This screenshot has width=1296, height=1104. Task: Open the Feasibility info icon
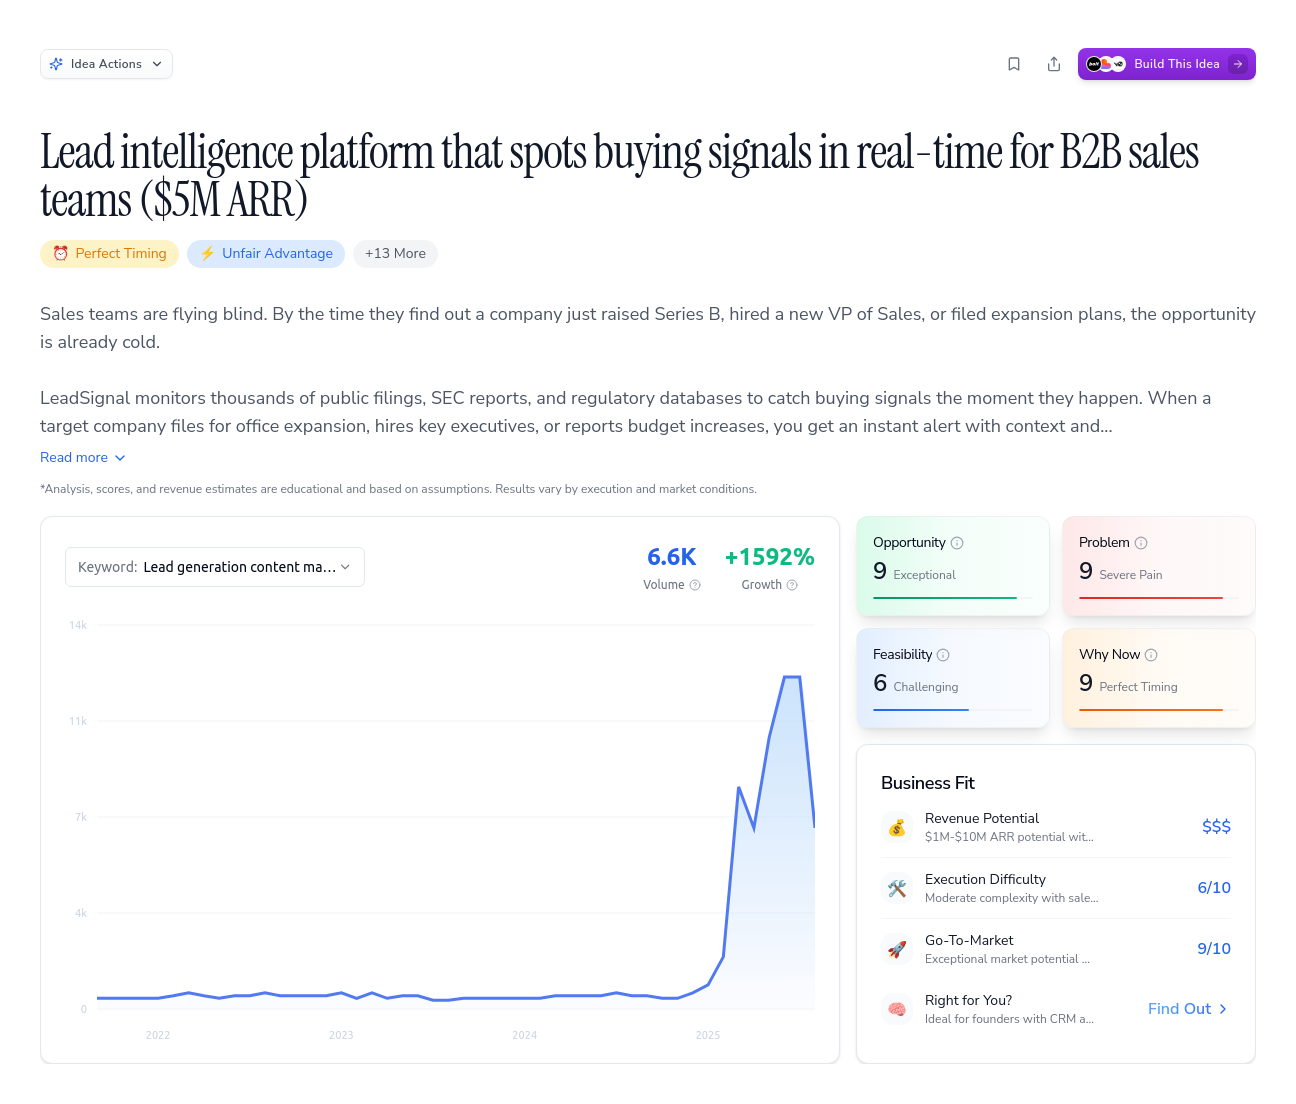[943, 655]
